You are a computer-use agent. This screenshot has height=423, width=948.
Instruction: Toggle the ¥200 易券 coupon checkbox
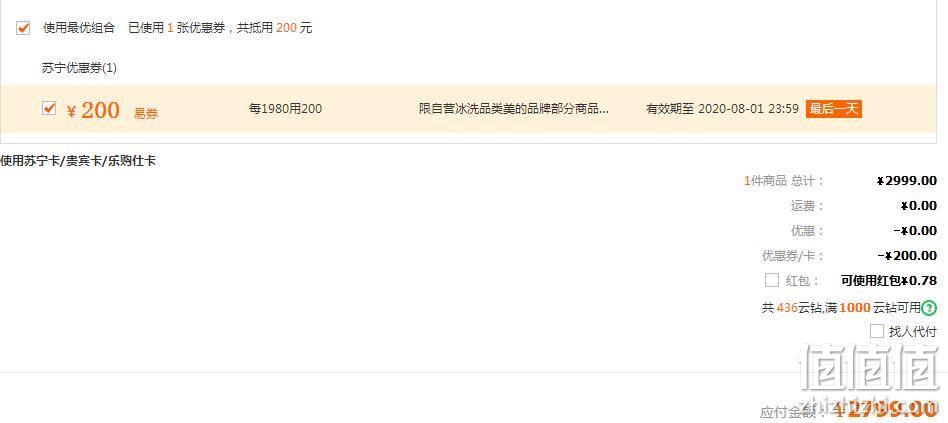click(49, 108)
